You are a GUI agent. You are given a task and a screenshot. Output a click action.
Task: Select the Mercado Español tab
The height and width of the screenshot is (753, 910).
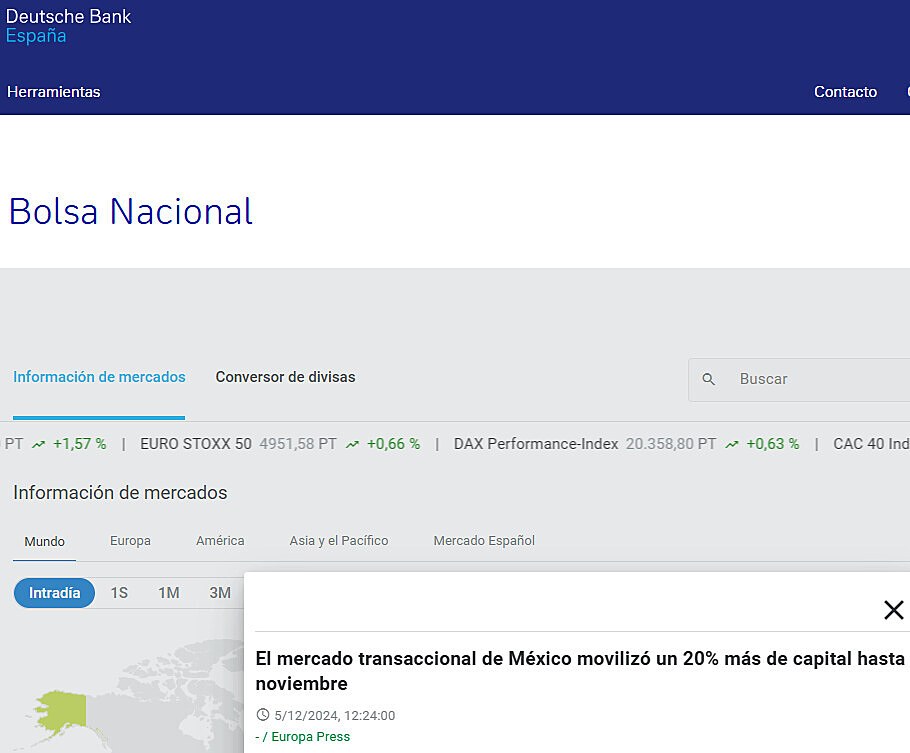484,541
